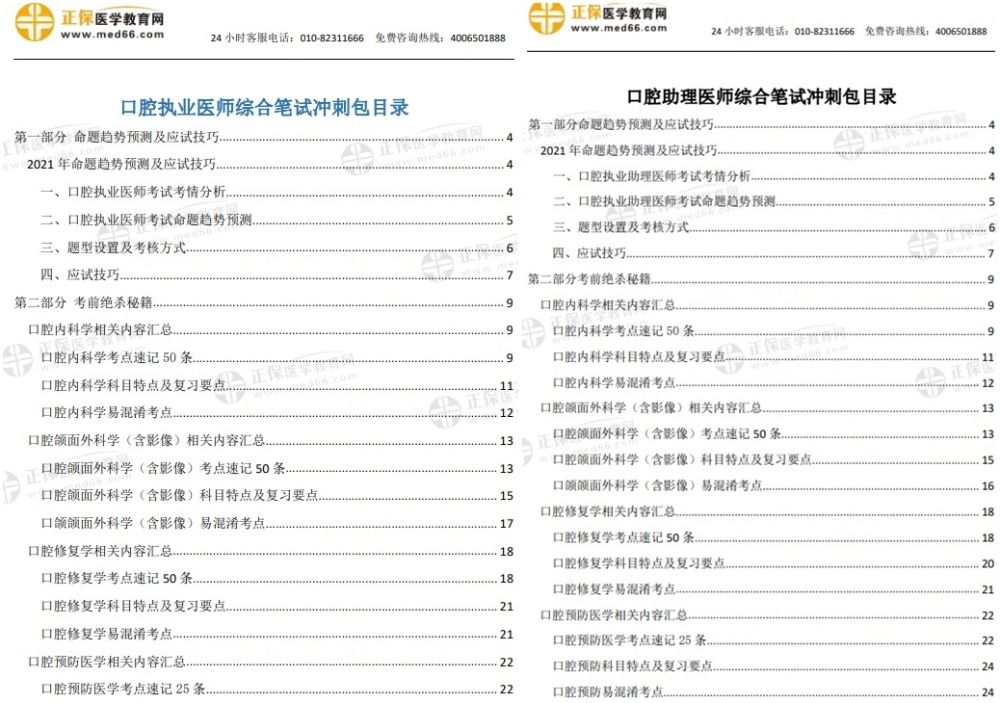Viewport: 1000px width, 703px height.
Task: Click page number 18 beside 口腔修复学相关内容汇总
Action: 508,550
